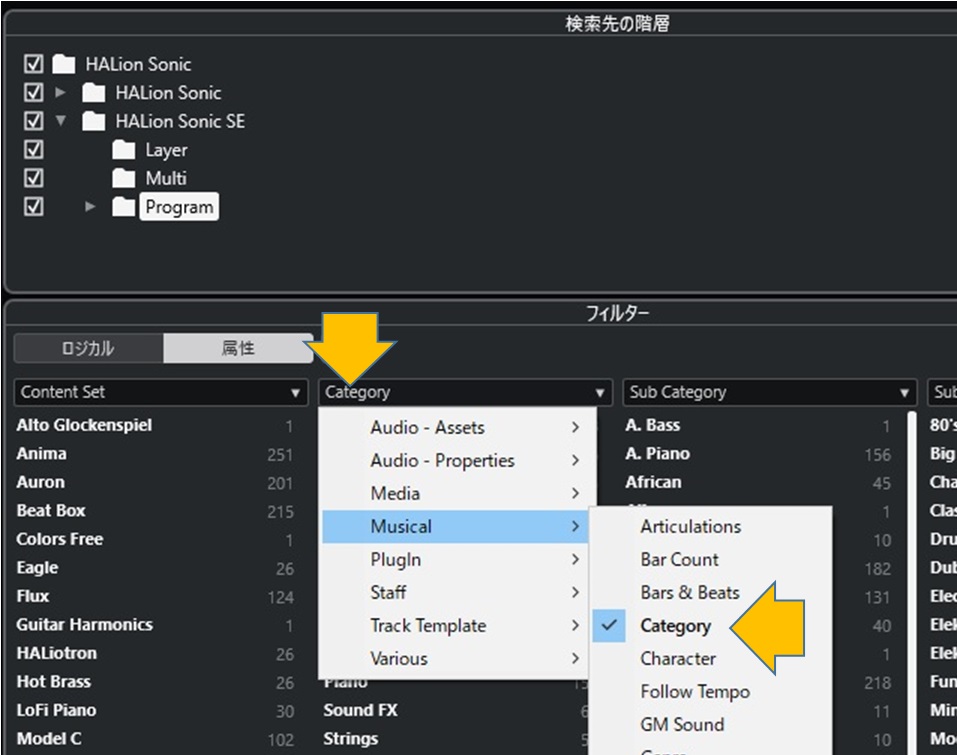Switch to the ロジカル tab
This screenshot has width=957, height=755.
coord(88,349)
